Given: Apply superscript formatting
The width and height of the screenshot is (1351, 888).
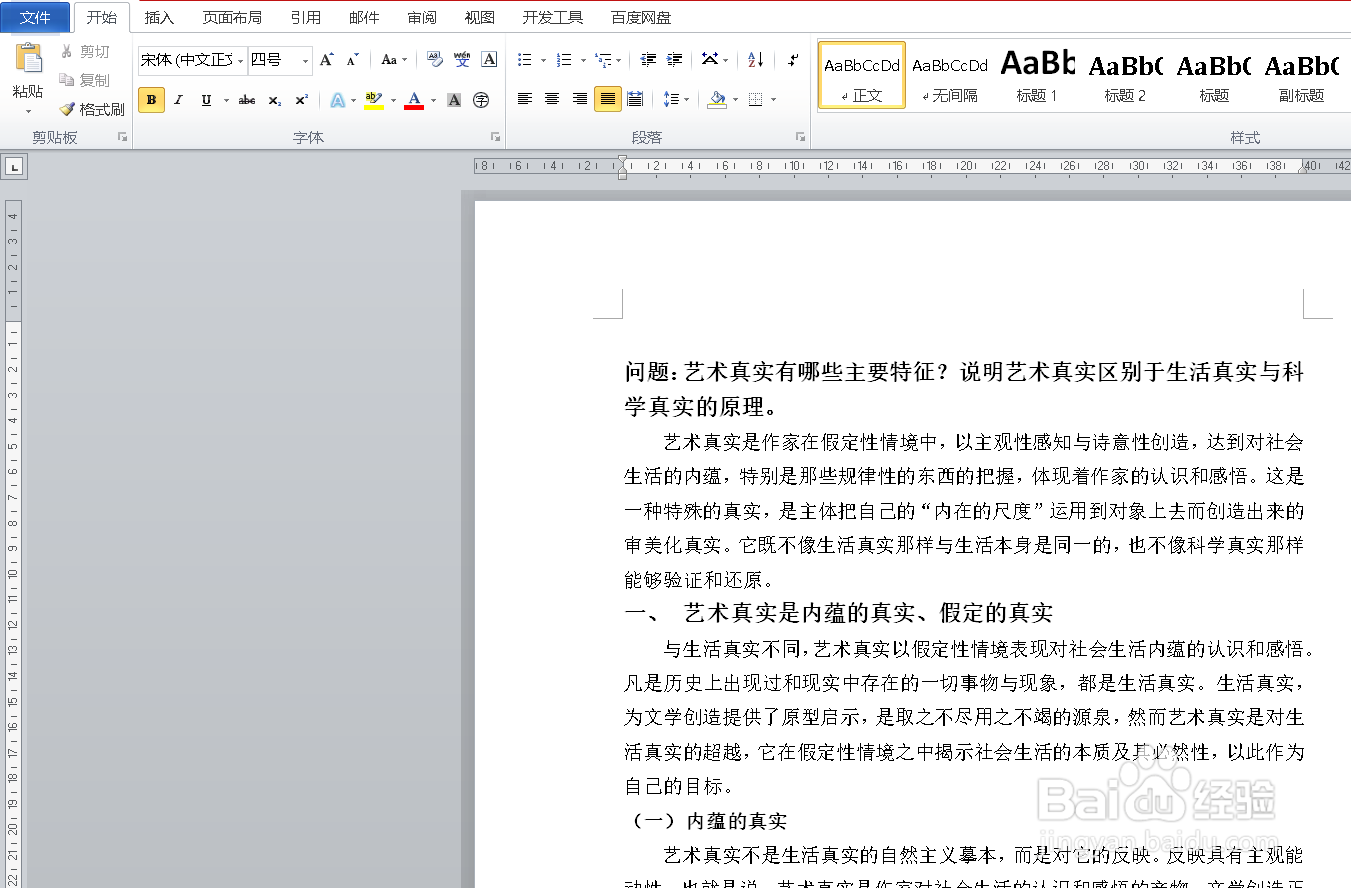Looking at the screenshot, I should 301,100.
